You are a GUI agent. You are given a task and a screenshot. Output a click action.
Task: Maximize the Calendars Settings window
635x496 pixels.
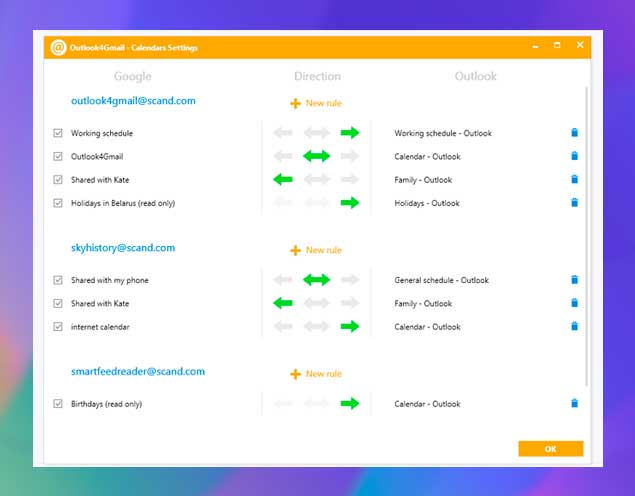coord(557,45)
